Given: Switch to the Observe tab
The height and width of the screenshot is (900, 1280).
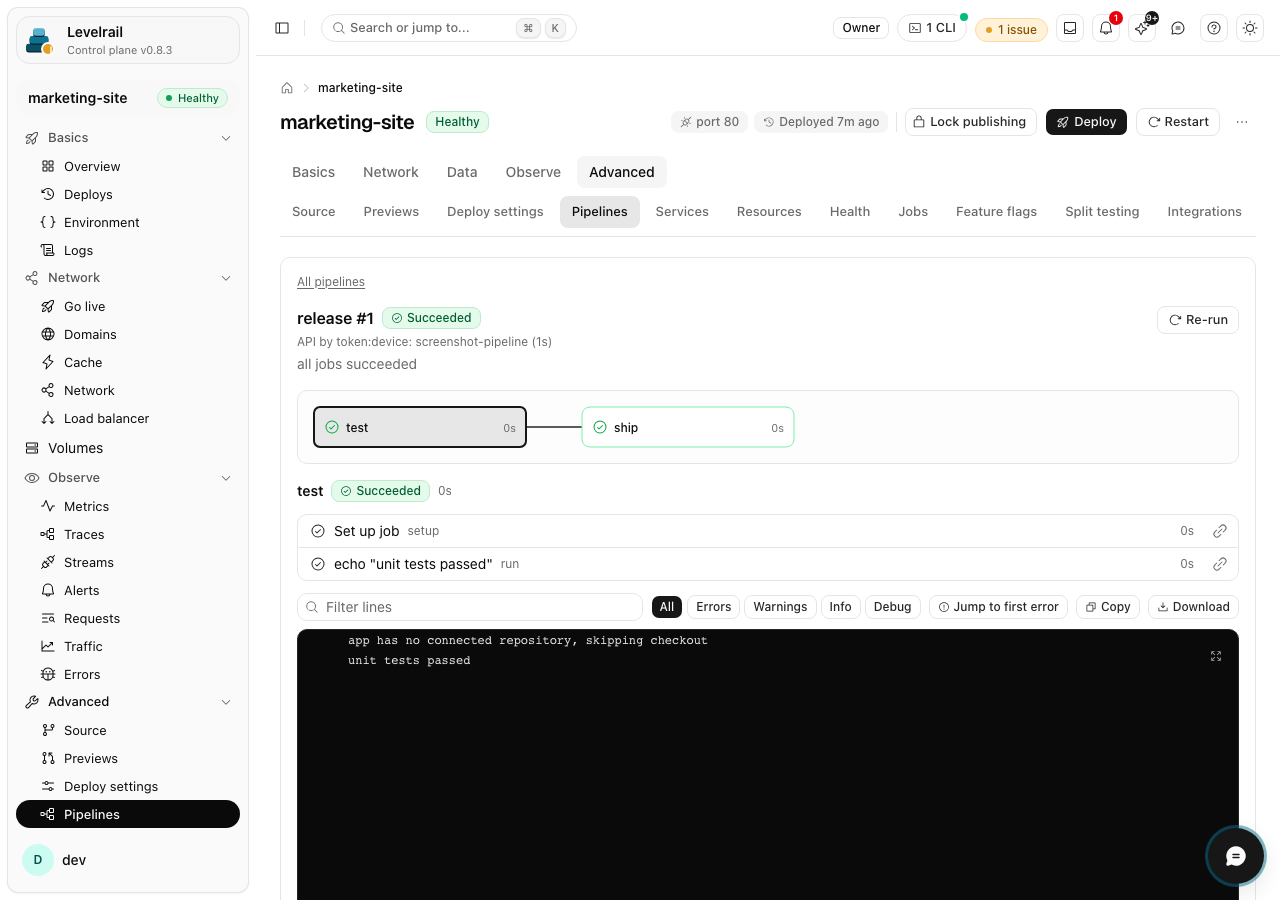Looking at the screenshot, I should 533,172.
